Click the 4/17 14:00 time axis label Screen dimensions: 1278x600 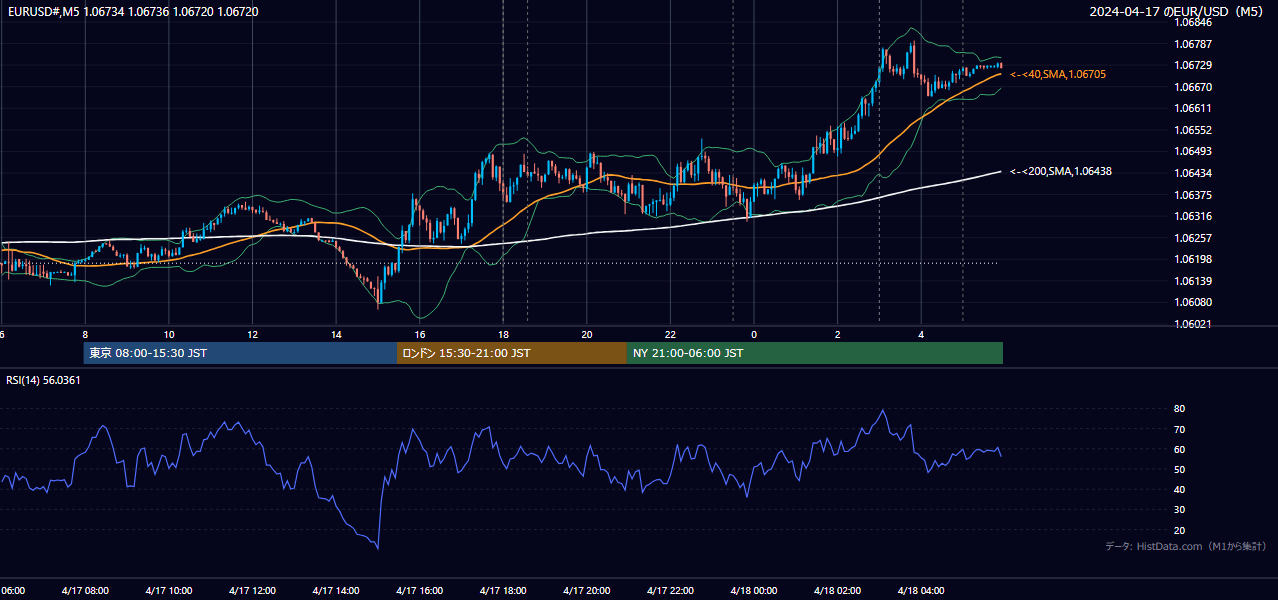coord(336,591)
